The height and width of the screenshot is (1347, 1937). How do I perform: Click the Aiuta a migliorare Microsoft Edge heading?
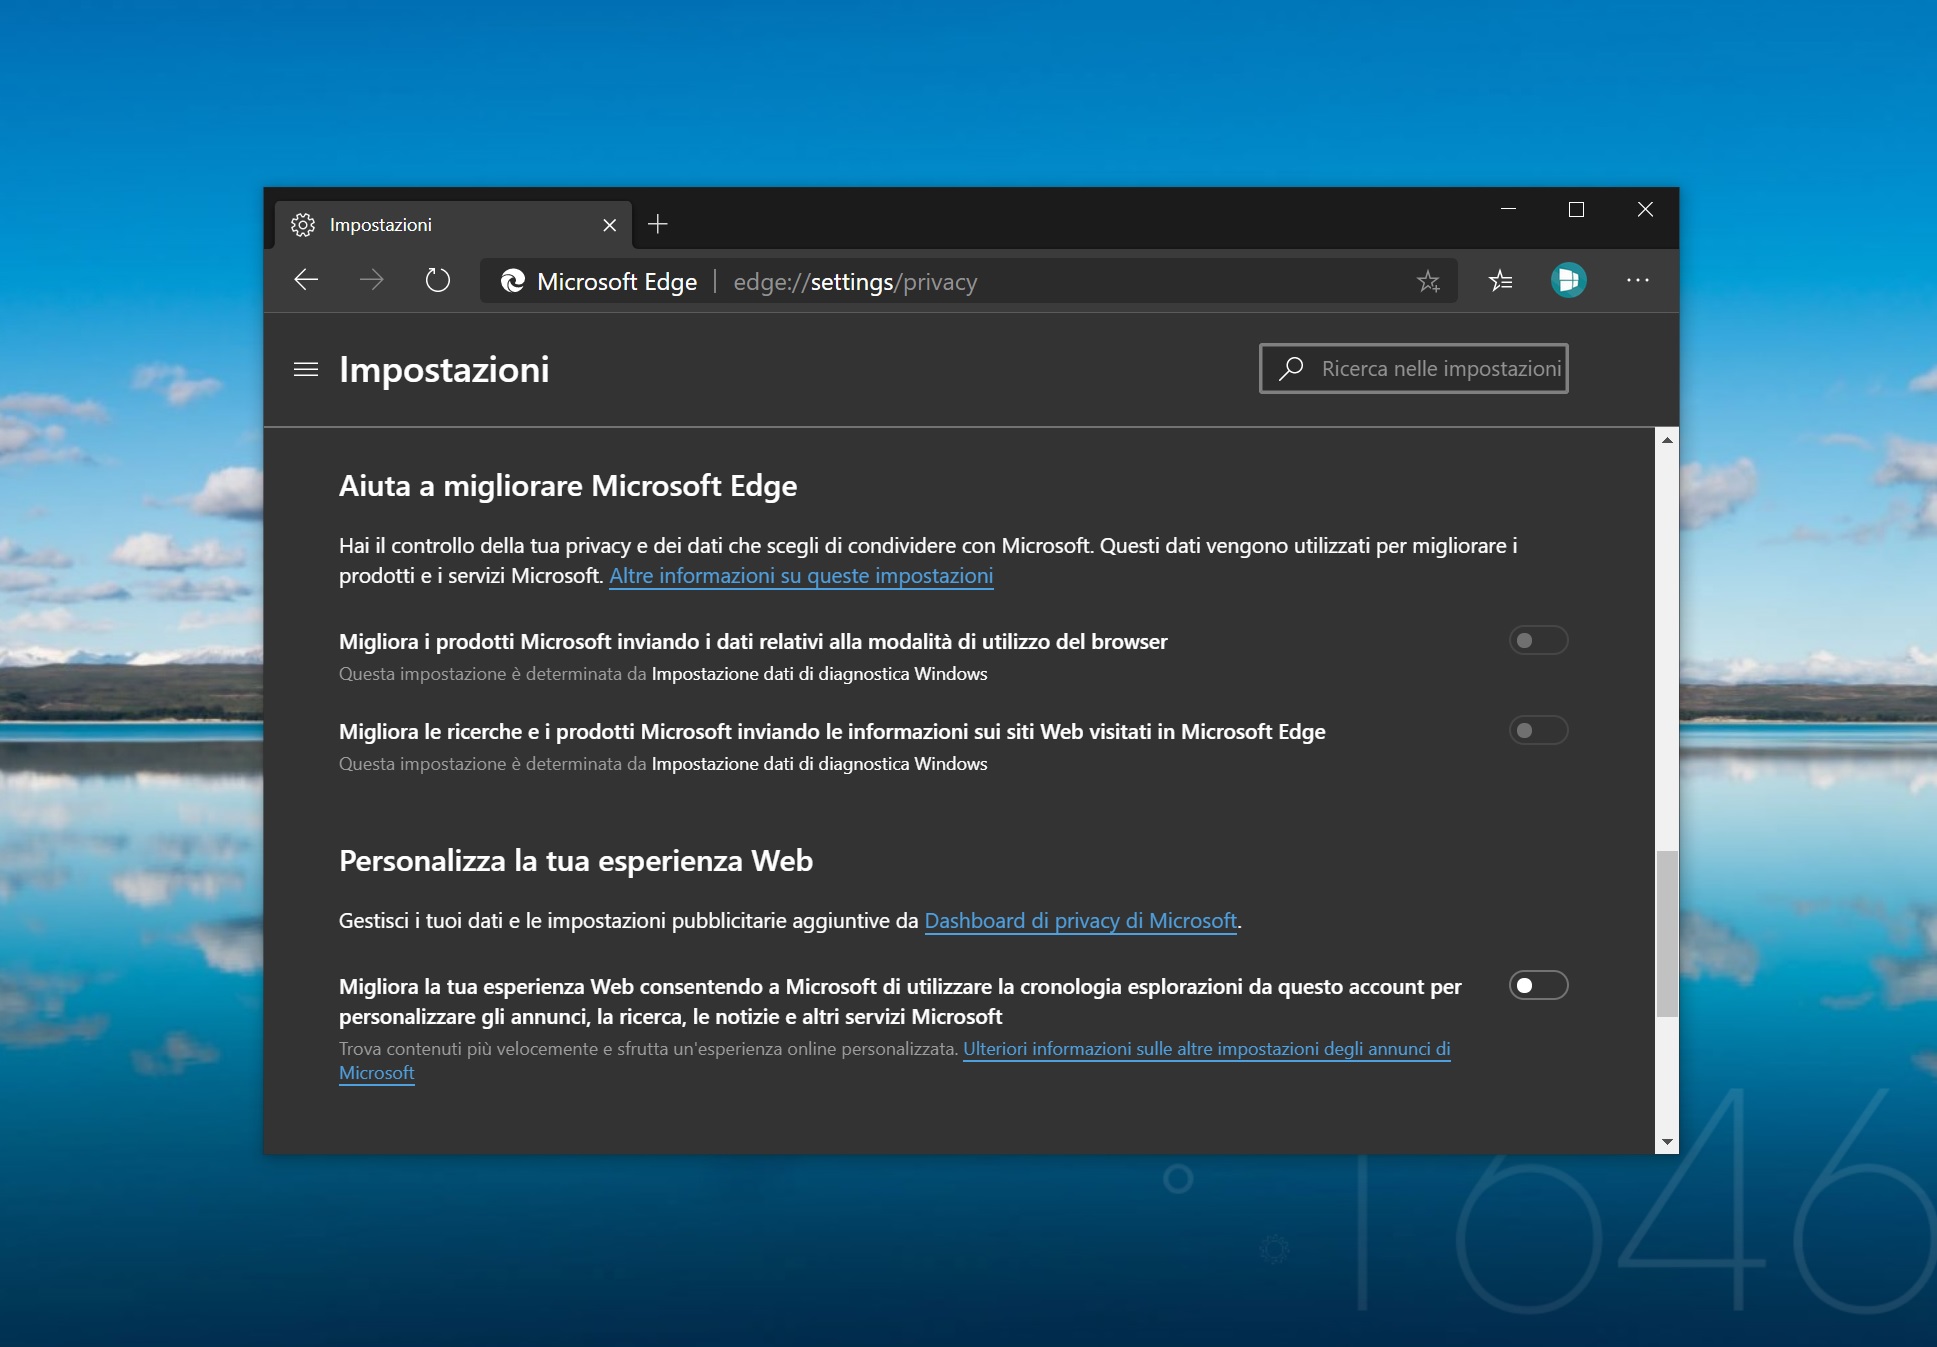click(x=568, y=486)
